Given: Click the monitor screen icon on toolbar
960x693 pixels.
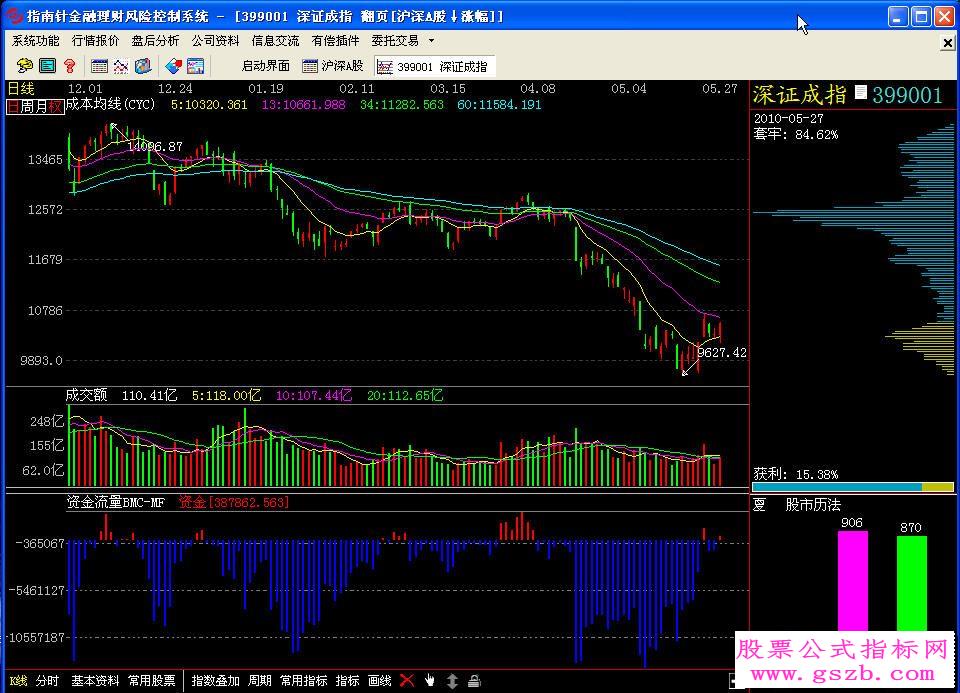Looking at the screenshot, I should coord(193,66).
